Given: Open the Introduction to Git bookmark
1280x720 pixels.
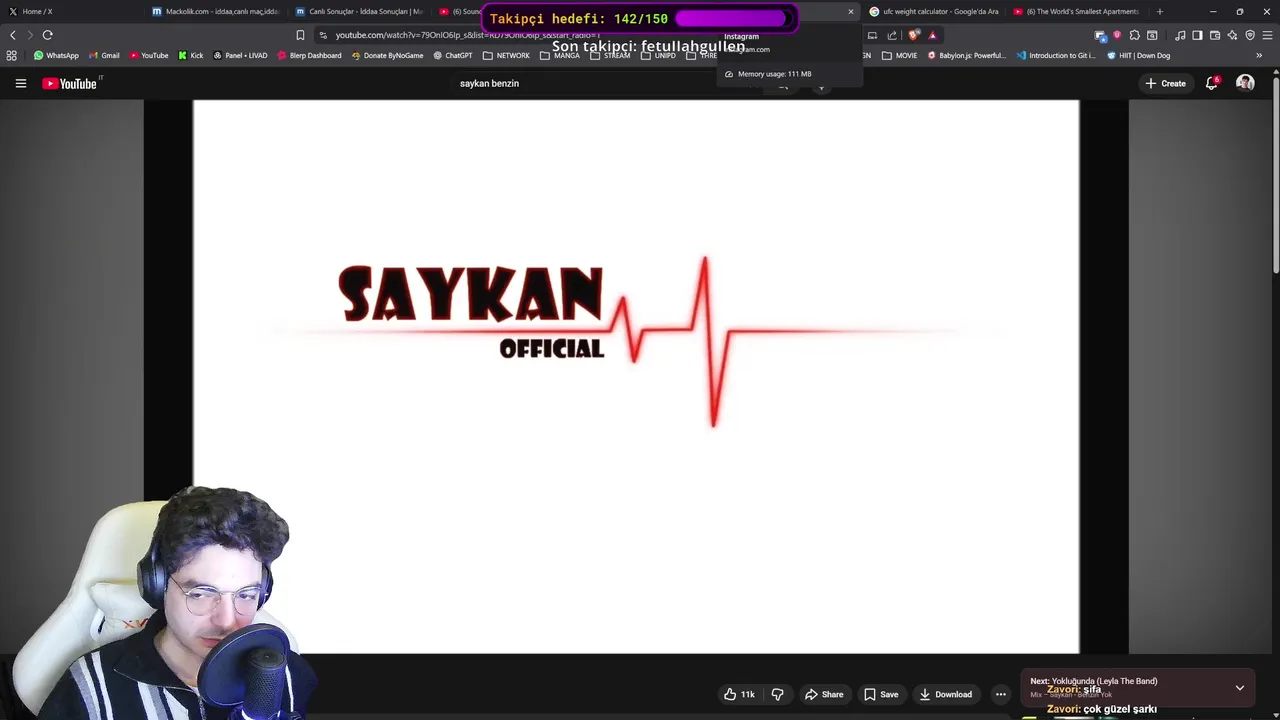Looking at the screenshot, I should coord(1056,55).
